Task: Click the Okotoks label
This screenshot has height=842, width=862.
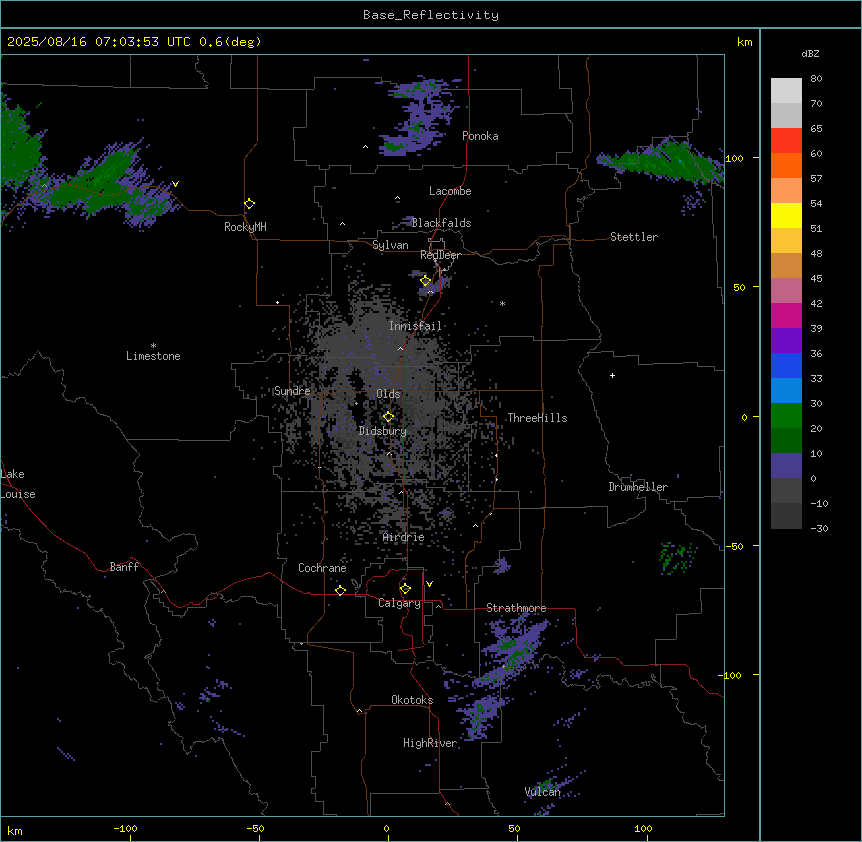Action: click(412, 700)
